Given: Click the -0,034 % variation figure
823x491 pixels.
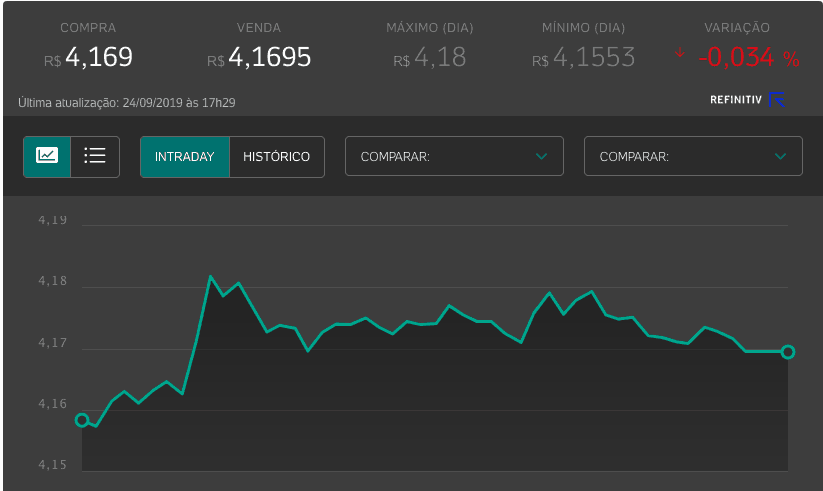Looking at the screenshot, I should point(748,58).
